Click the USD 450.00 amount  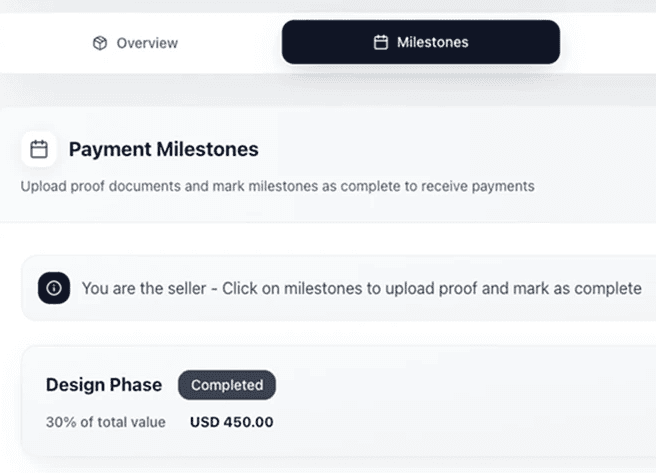tap(231, 422)
